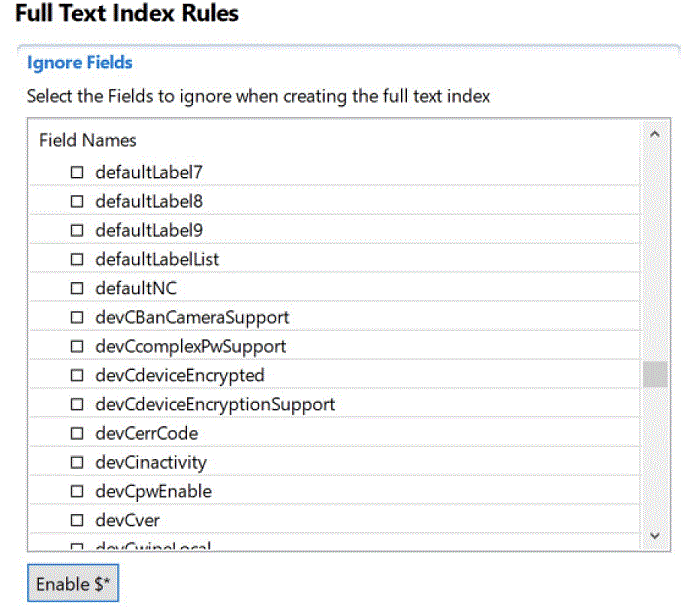Tick the devCver checkbox
This screenshot has height=613, width=693.
coord(77,521)
